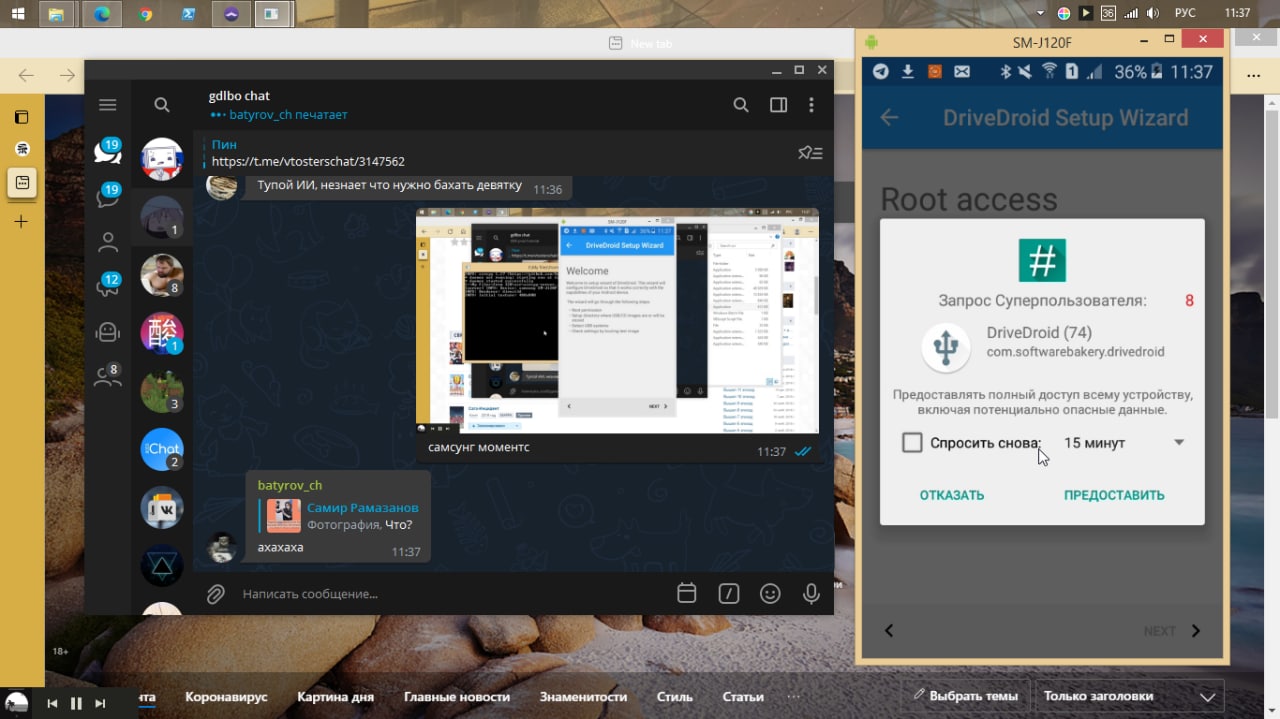Open Windows Start menu
Image resolution: width=1280 pixels, height=719 pixels.
[x=18, y=13]
